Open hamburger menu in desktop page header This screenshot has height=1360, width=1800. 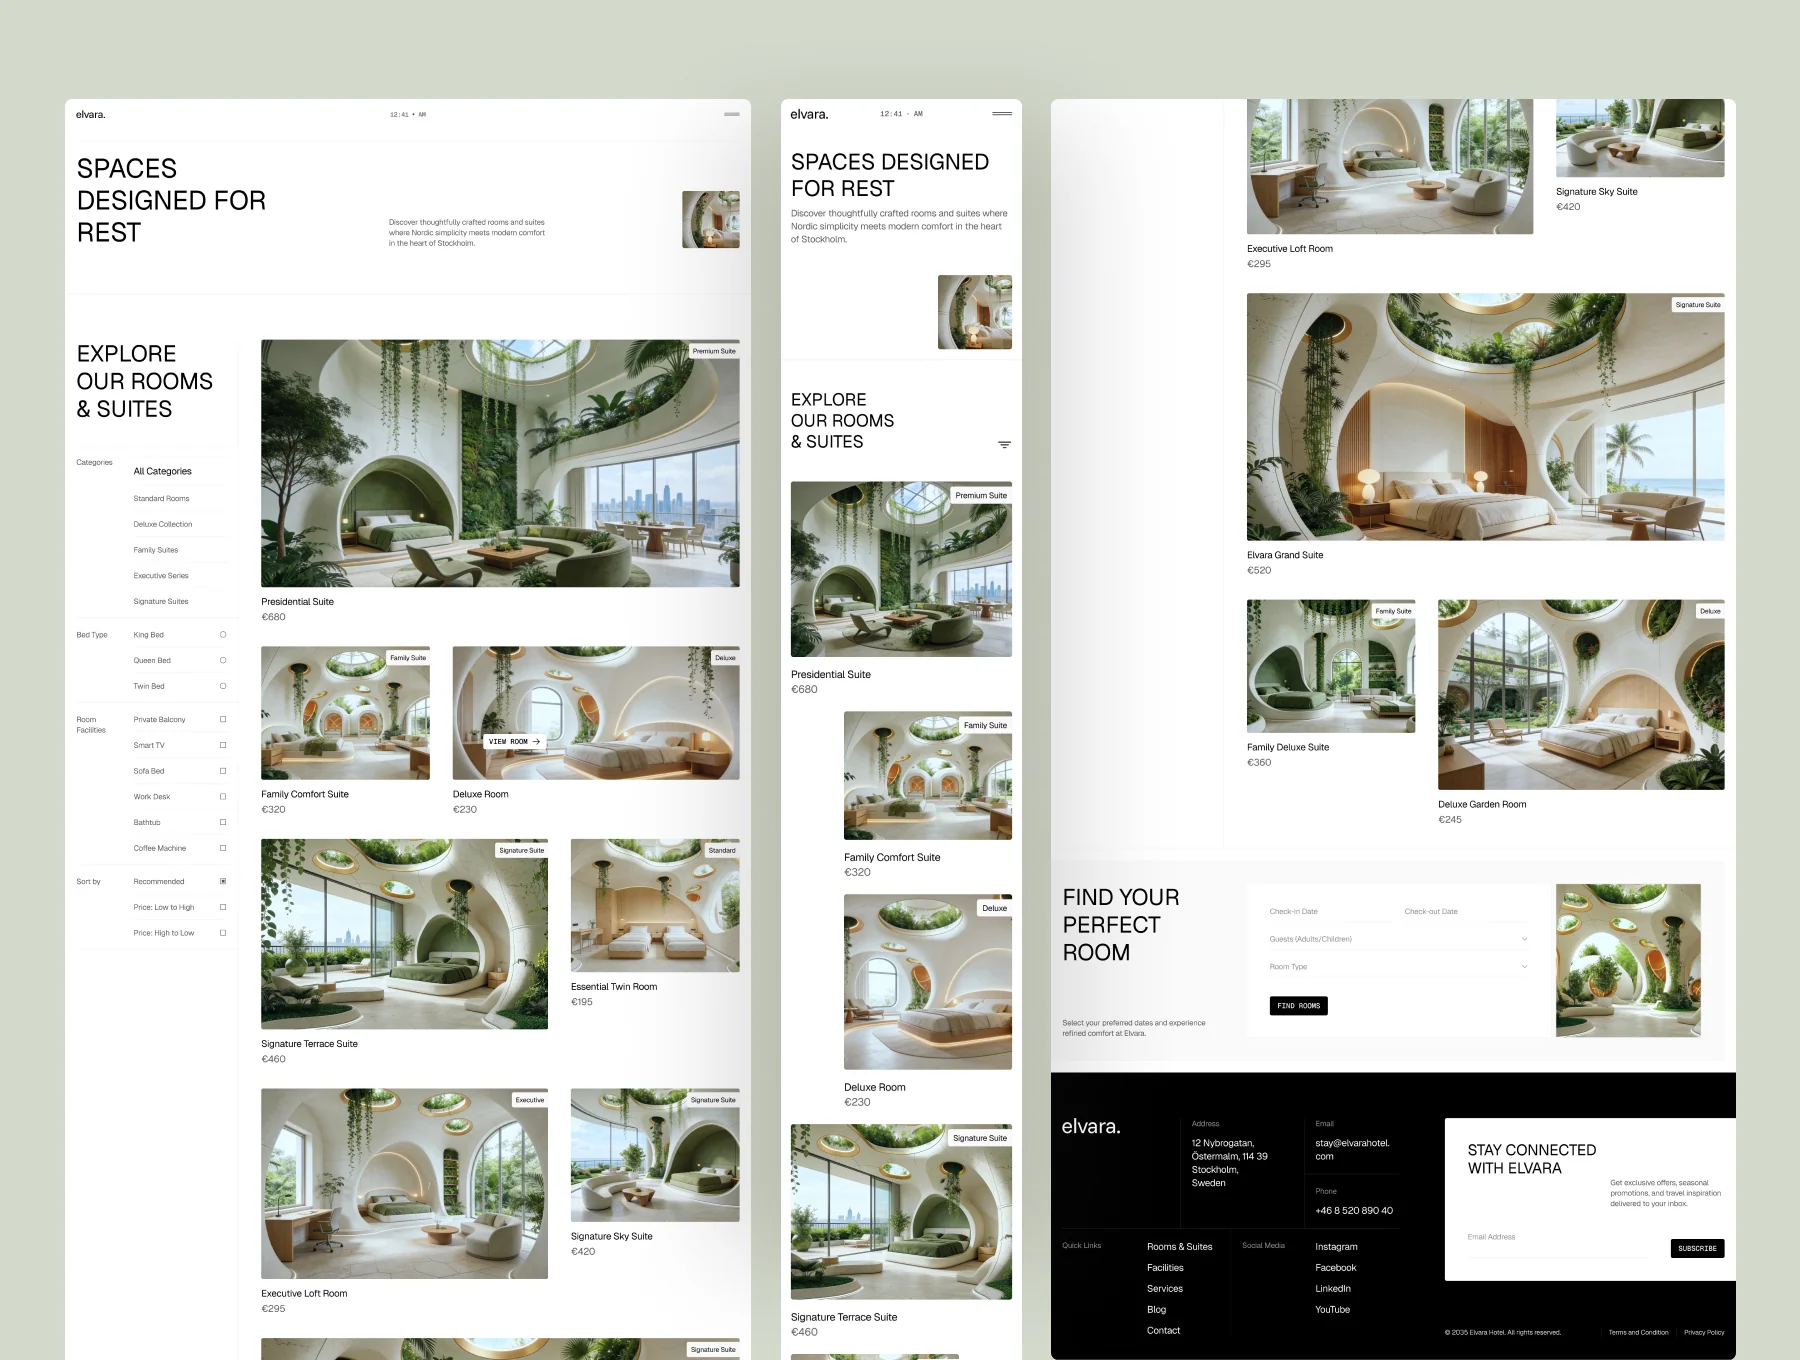(x=732, y=114)
